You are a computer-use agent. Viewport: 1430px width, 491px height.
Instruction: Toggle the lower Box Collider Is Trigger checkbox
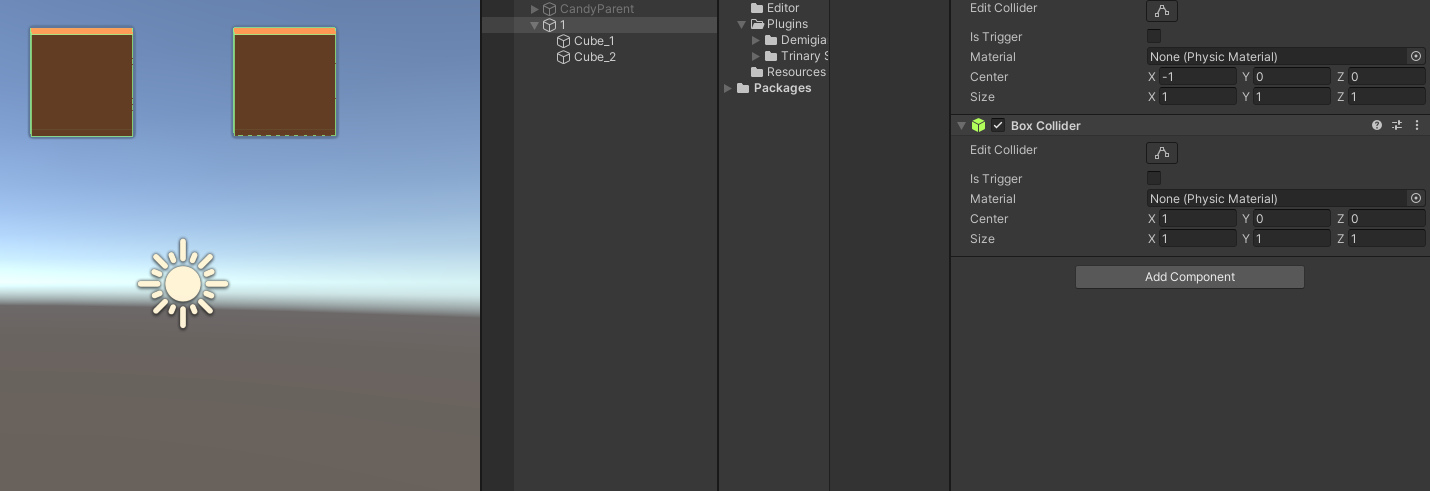(1154, 179)
